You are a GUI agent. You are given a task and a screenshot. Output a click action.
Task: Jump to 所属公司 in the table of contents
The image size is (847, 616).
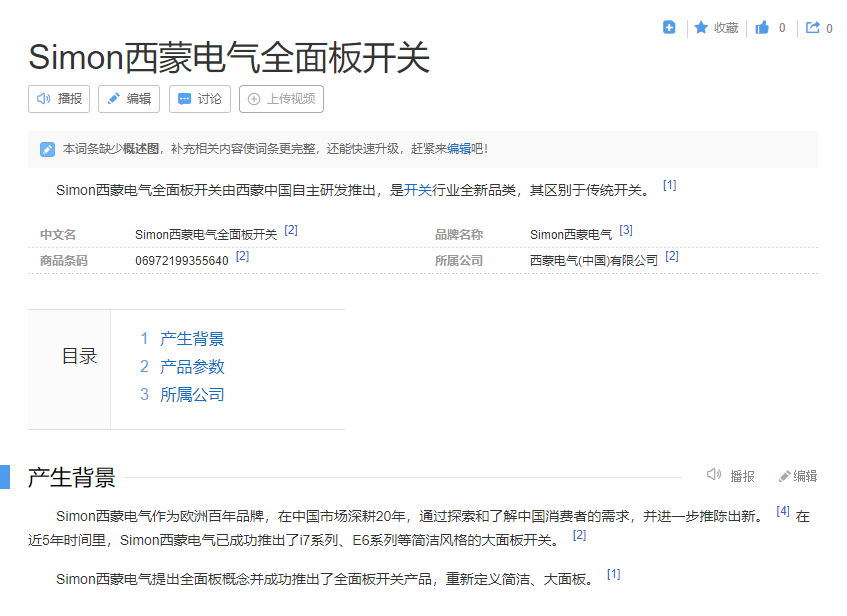[x=192, y=395]
